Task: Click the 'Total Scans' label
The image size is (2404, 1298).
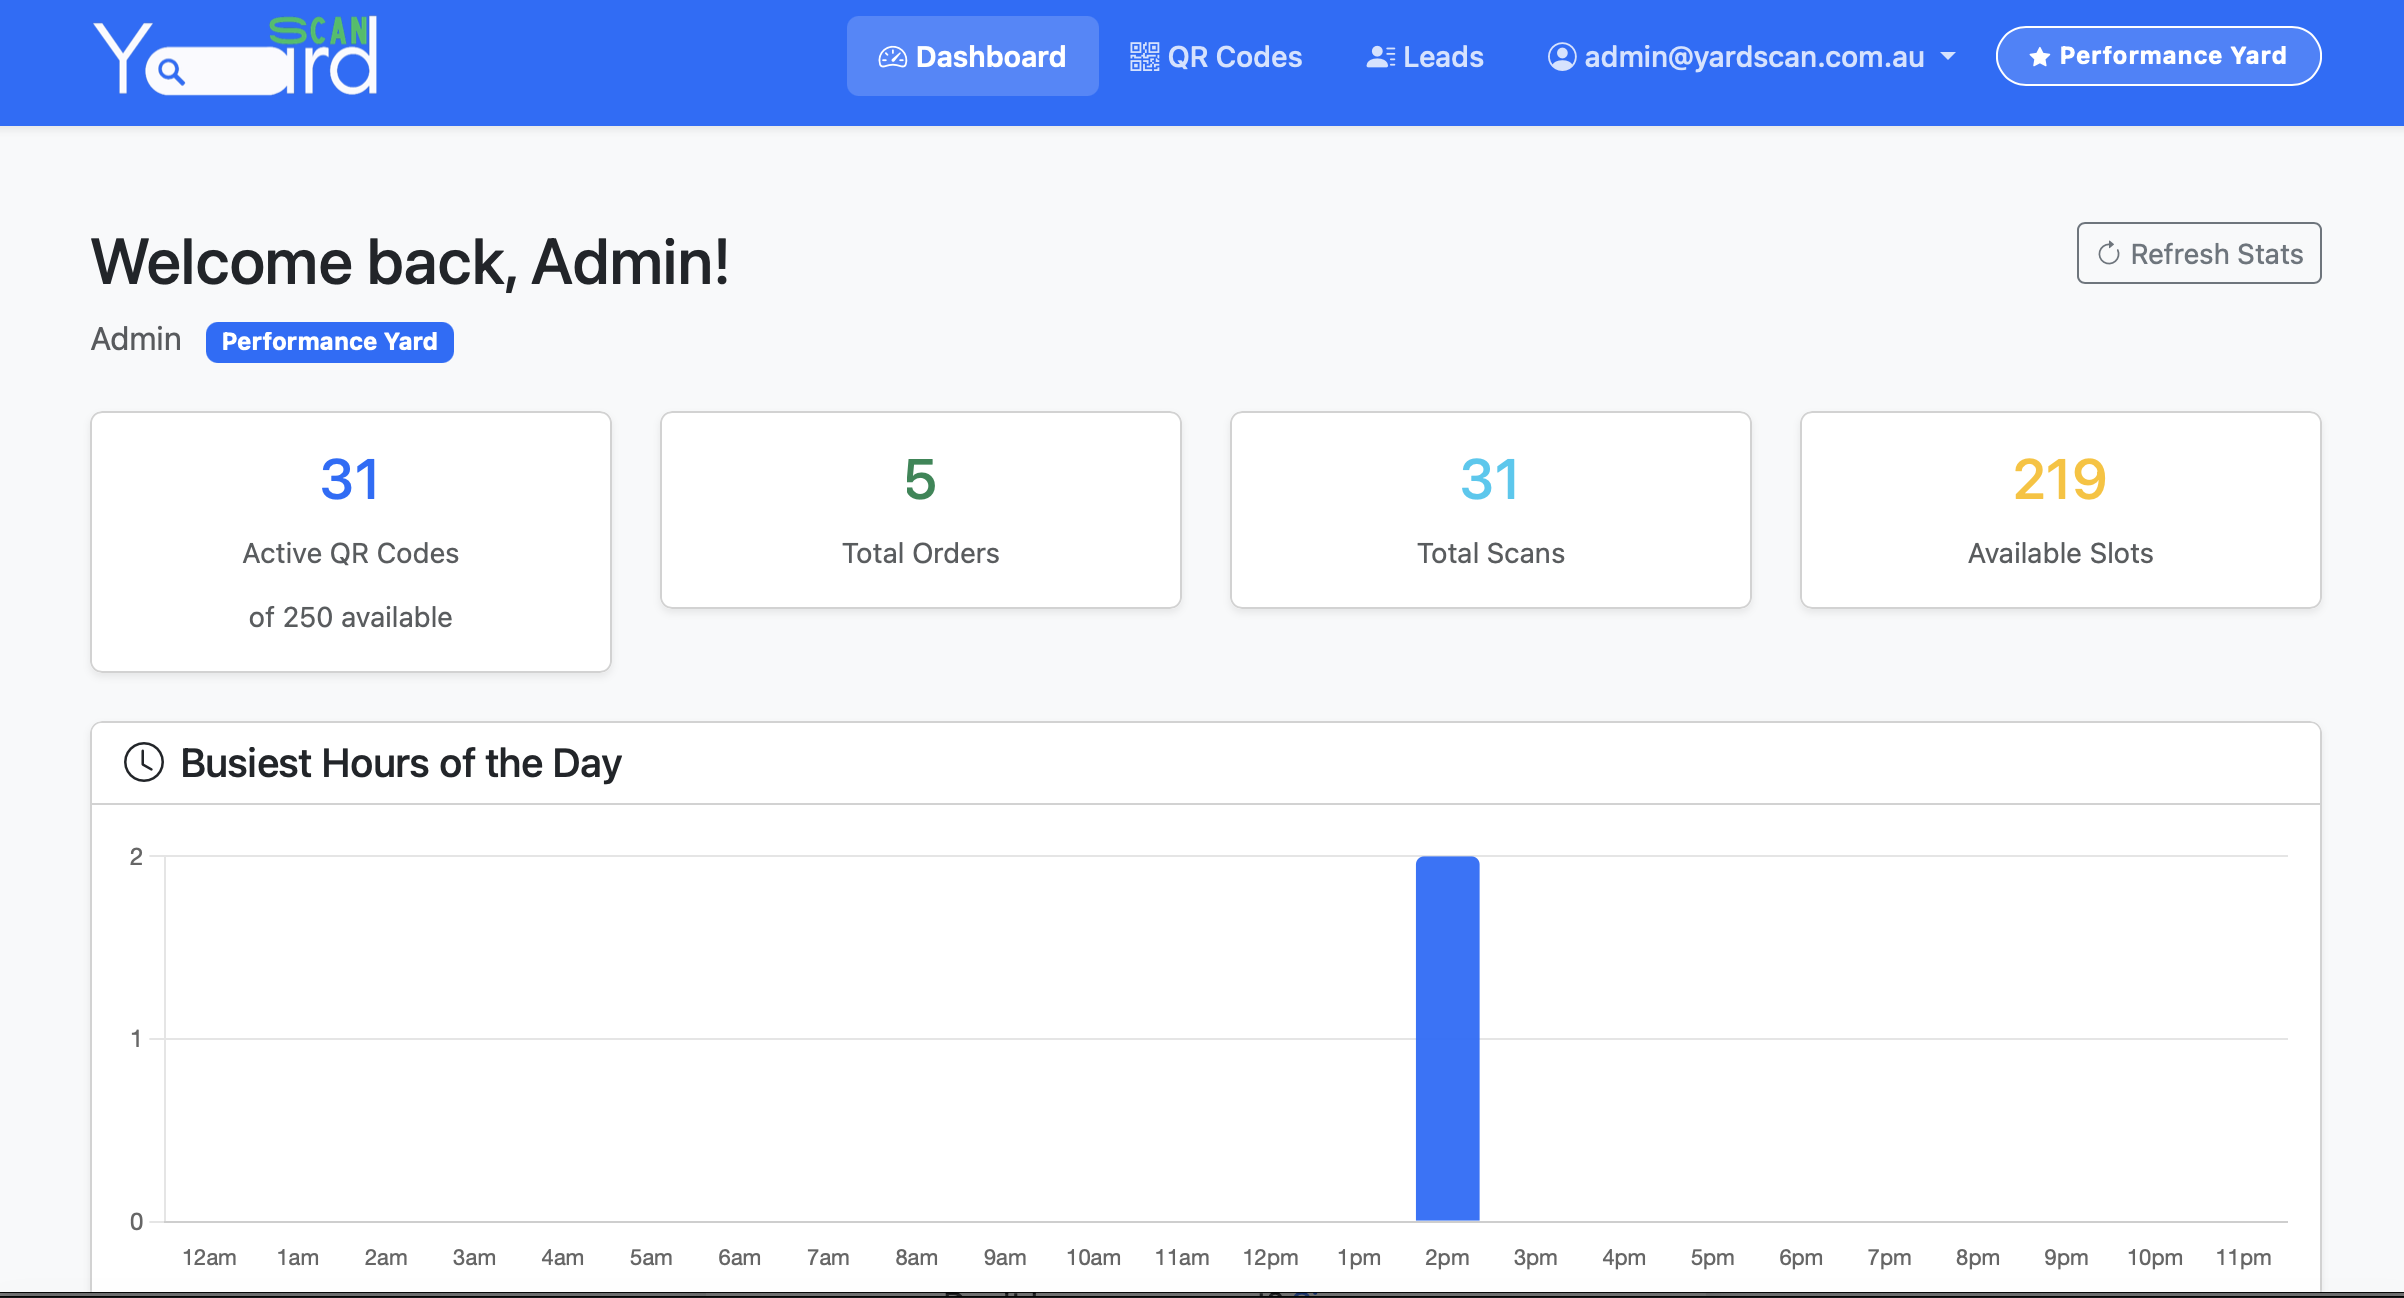Action: pos(1490,553)
